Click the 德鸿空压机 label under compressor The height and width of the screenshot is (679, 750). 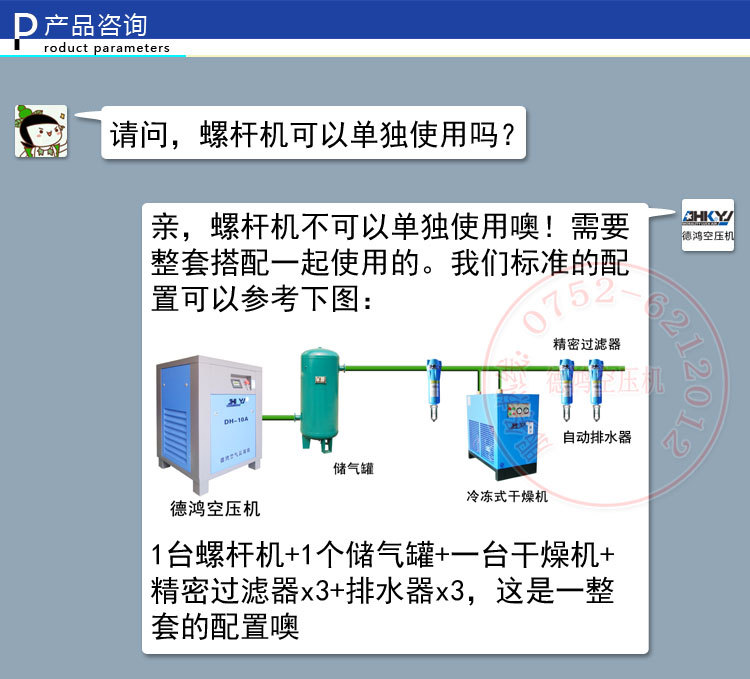coord(215,508)
